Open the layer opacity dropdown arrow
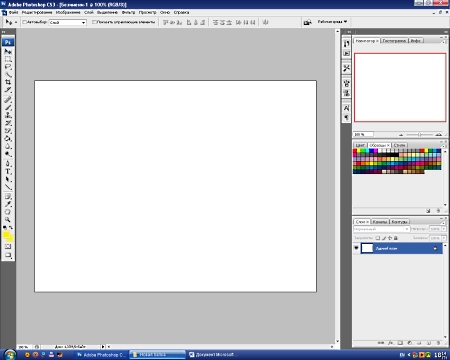 (444, 229)
